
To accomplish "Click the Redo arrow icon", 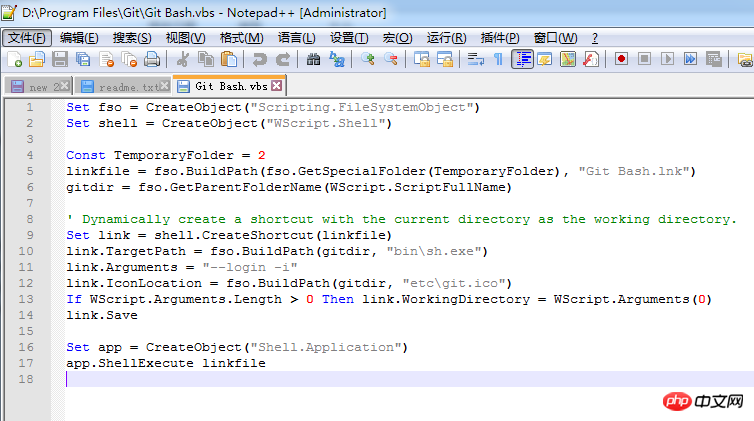I will click(x=283, y=60).
